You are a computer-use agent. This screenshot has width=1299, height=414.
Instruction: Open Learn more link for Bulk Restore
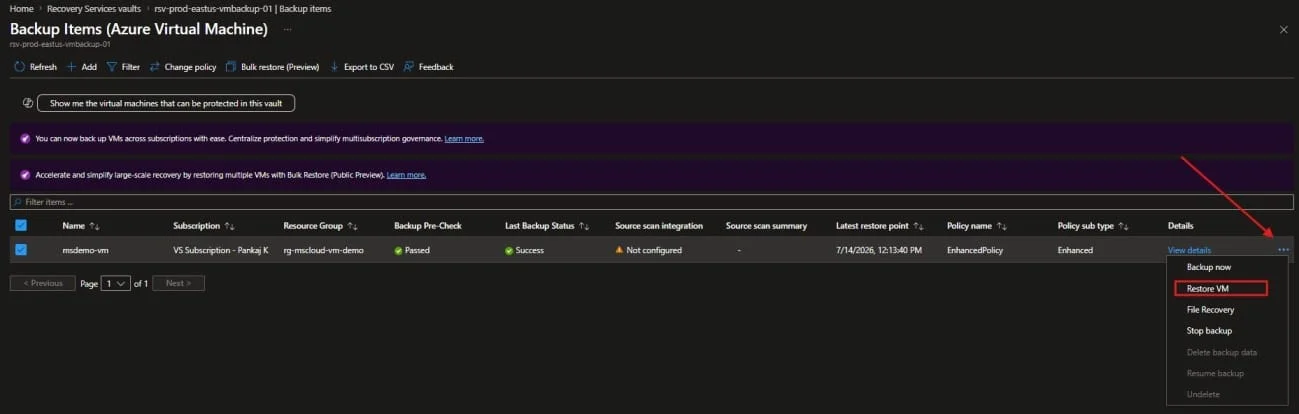point(406,174)
